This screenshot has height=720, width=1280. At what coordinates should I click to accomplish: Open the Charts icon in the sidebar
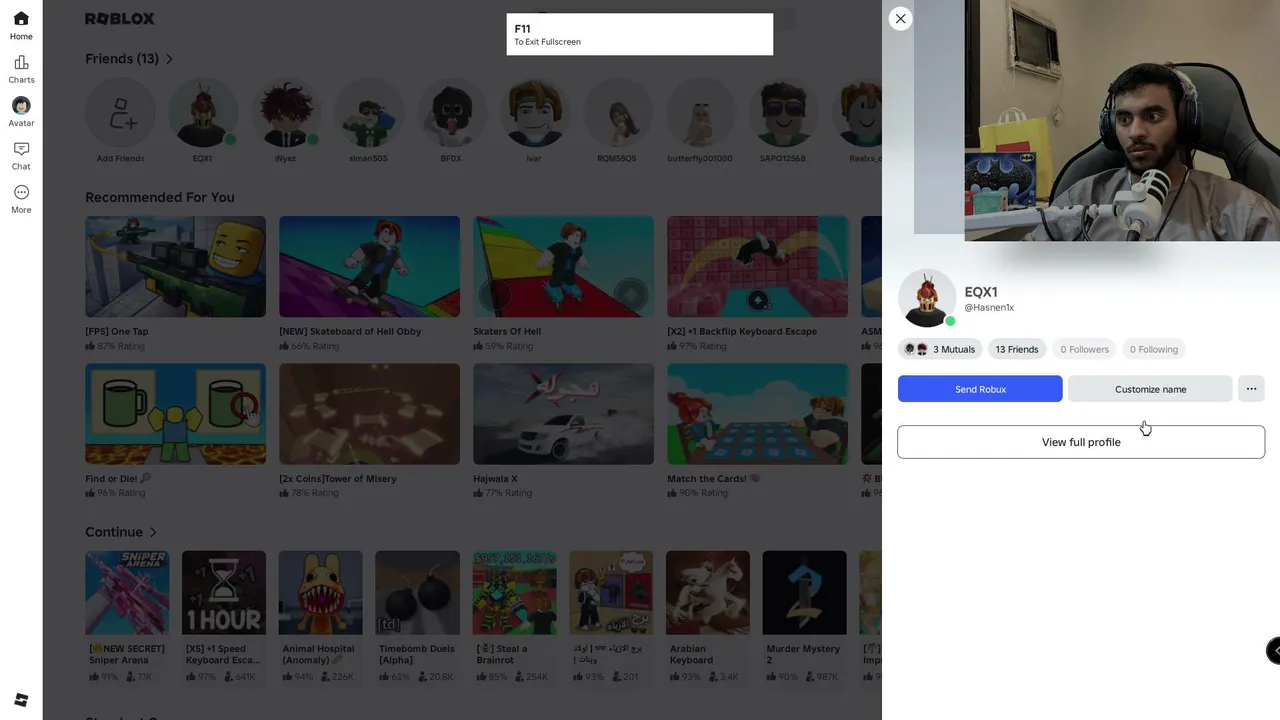coord(21,63)
